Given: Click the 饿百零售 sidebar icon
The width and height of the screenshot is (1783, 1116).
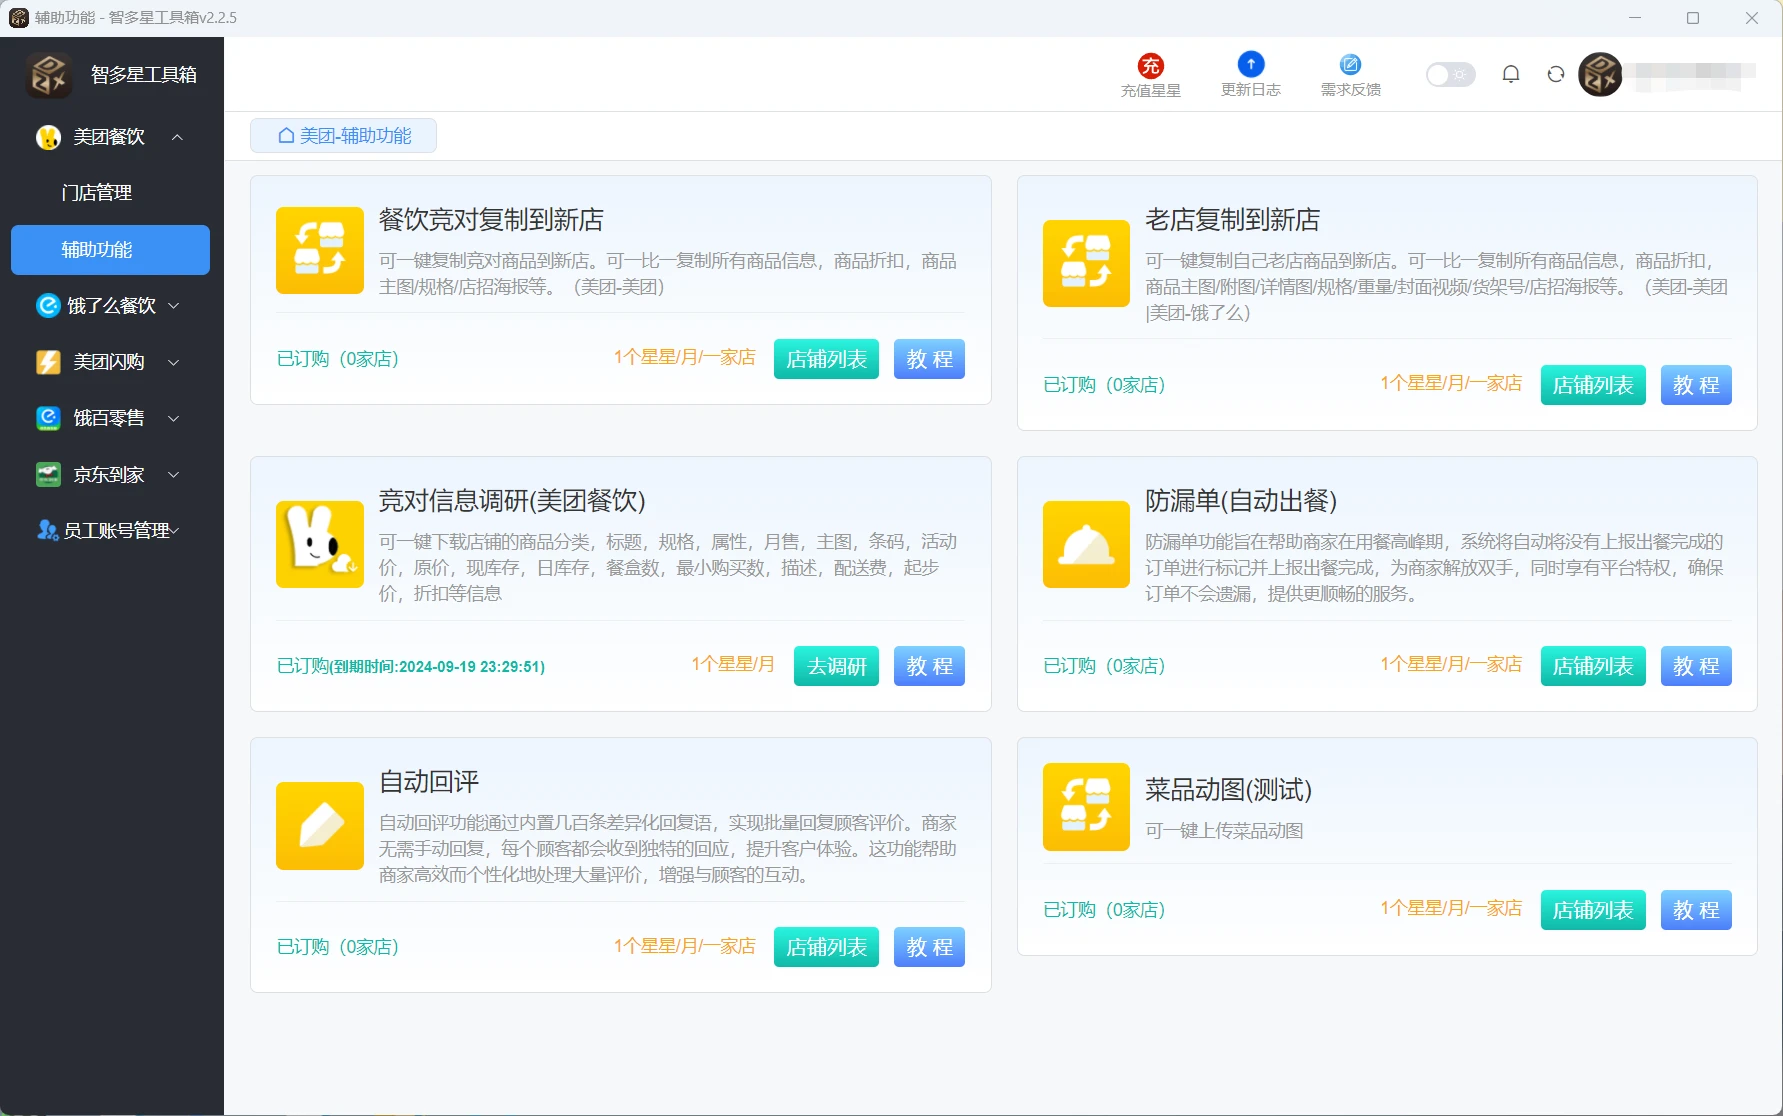Looking at the screenshot, I should pyautogui.click(x=48, y=418).
